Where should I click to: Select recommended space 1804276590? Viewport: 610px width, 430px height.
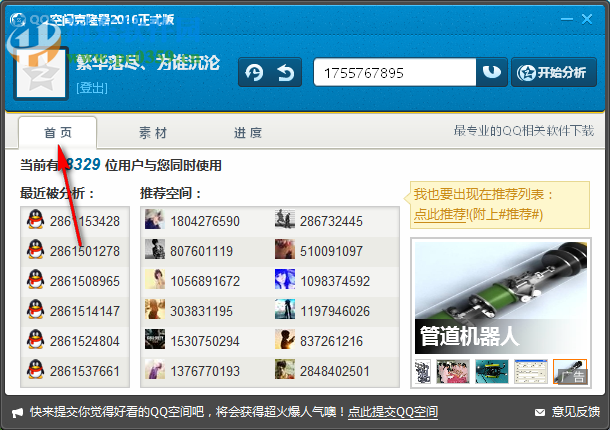point(205,221)
